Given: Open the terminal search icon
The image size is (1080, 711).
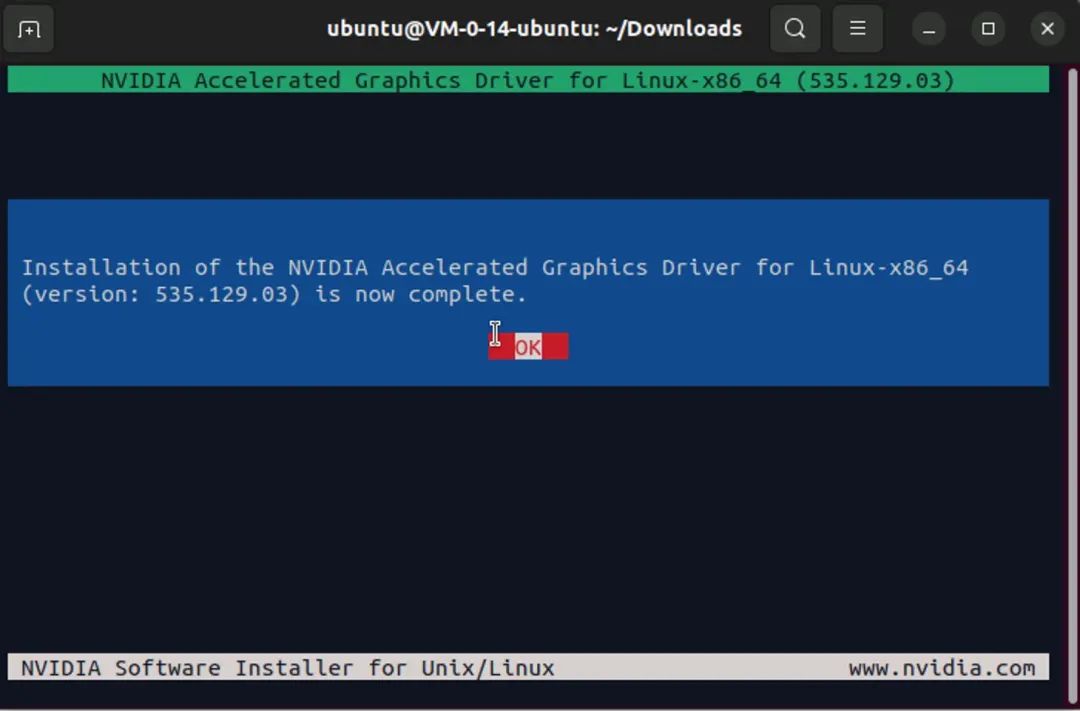Looking at the screenshot, I should coord(795,29).
